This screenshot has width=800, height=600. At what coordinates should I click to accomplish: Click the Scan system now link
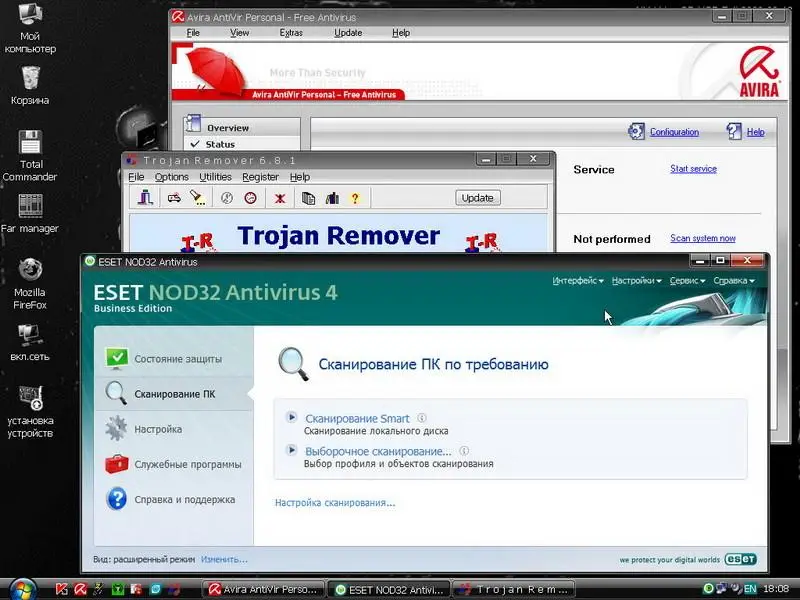703,238
